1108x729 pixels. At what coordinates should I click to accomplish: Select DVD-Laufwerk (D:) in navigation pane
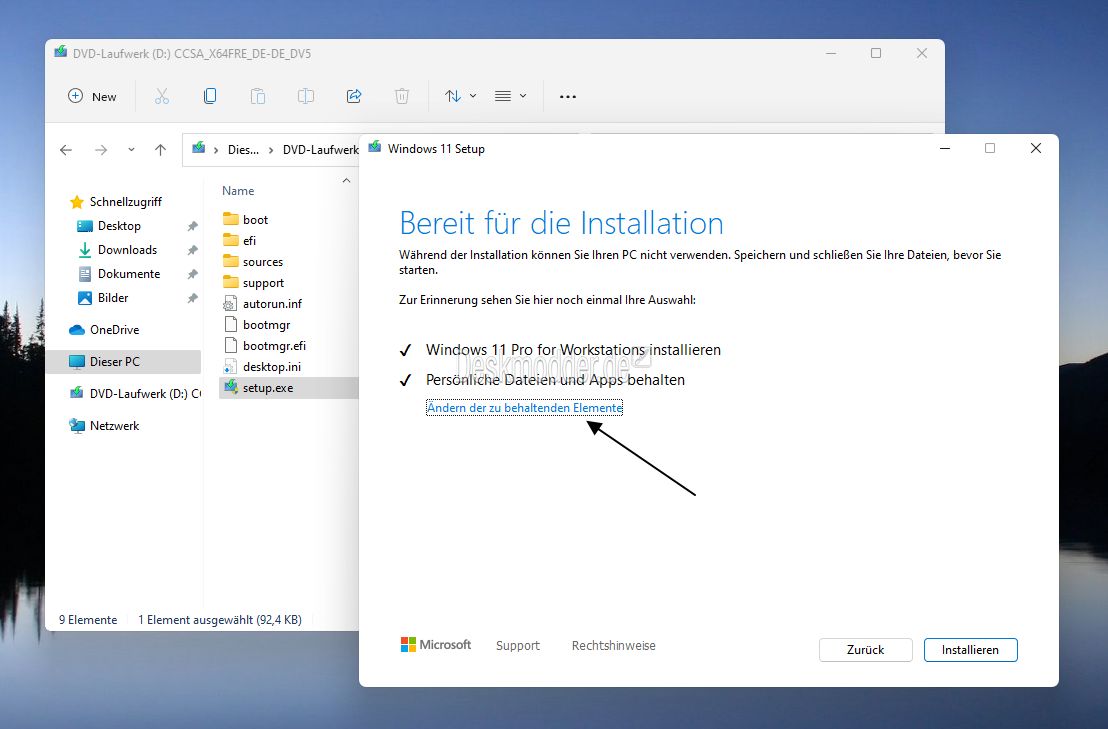[x=145, y=393]
